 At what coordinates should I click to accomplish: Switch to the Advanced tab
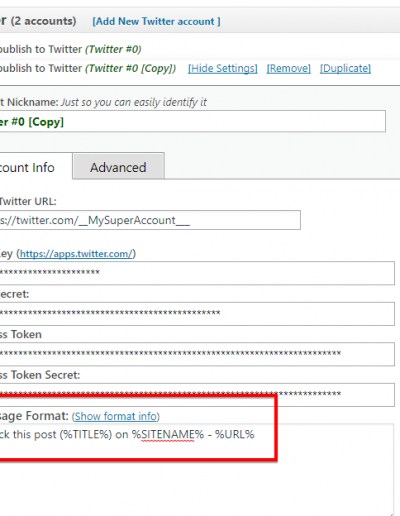118,166
